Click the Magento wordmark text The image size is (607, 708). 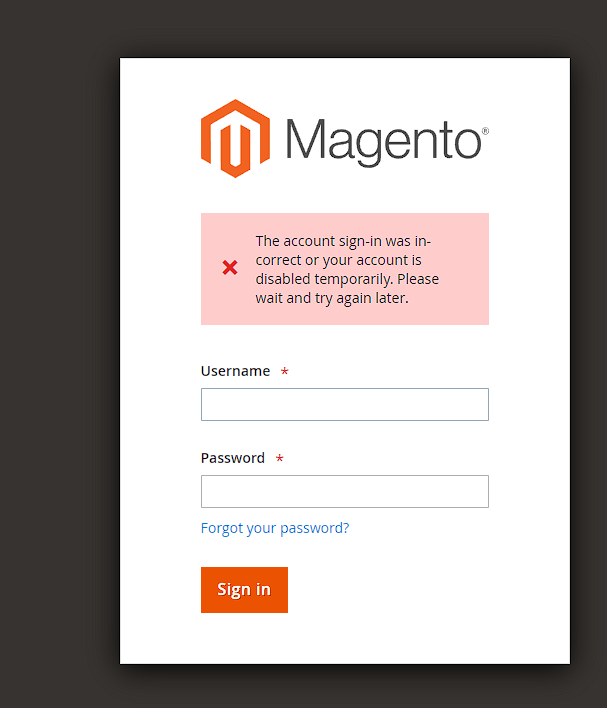(383, 141)
